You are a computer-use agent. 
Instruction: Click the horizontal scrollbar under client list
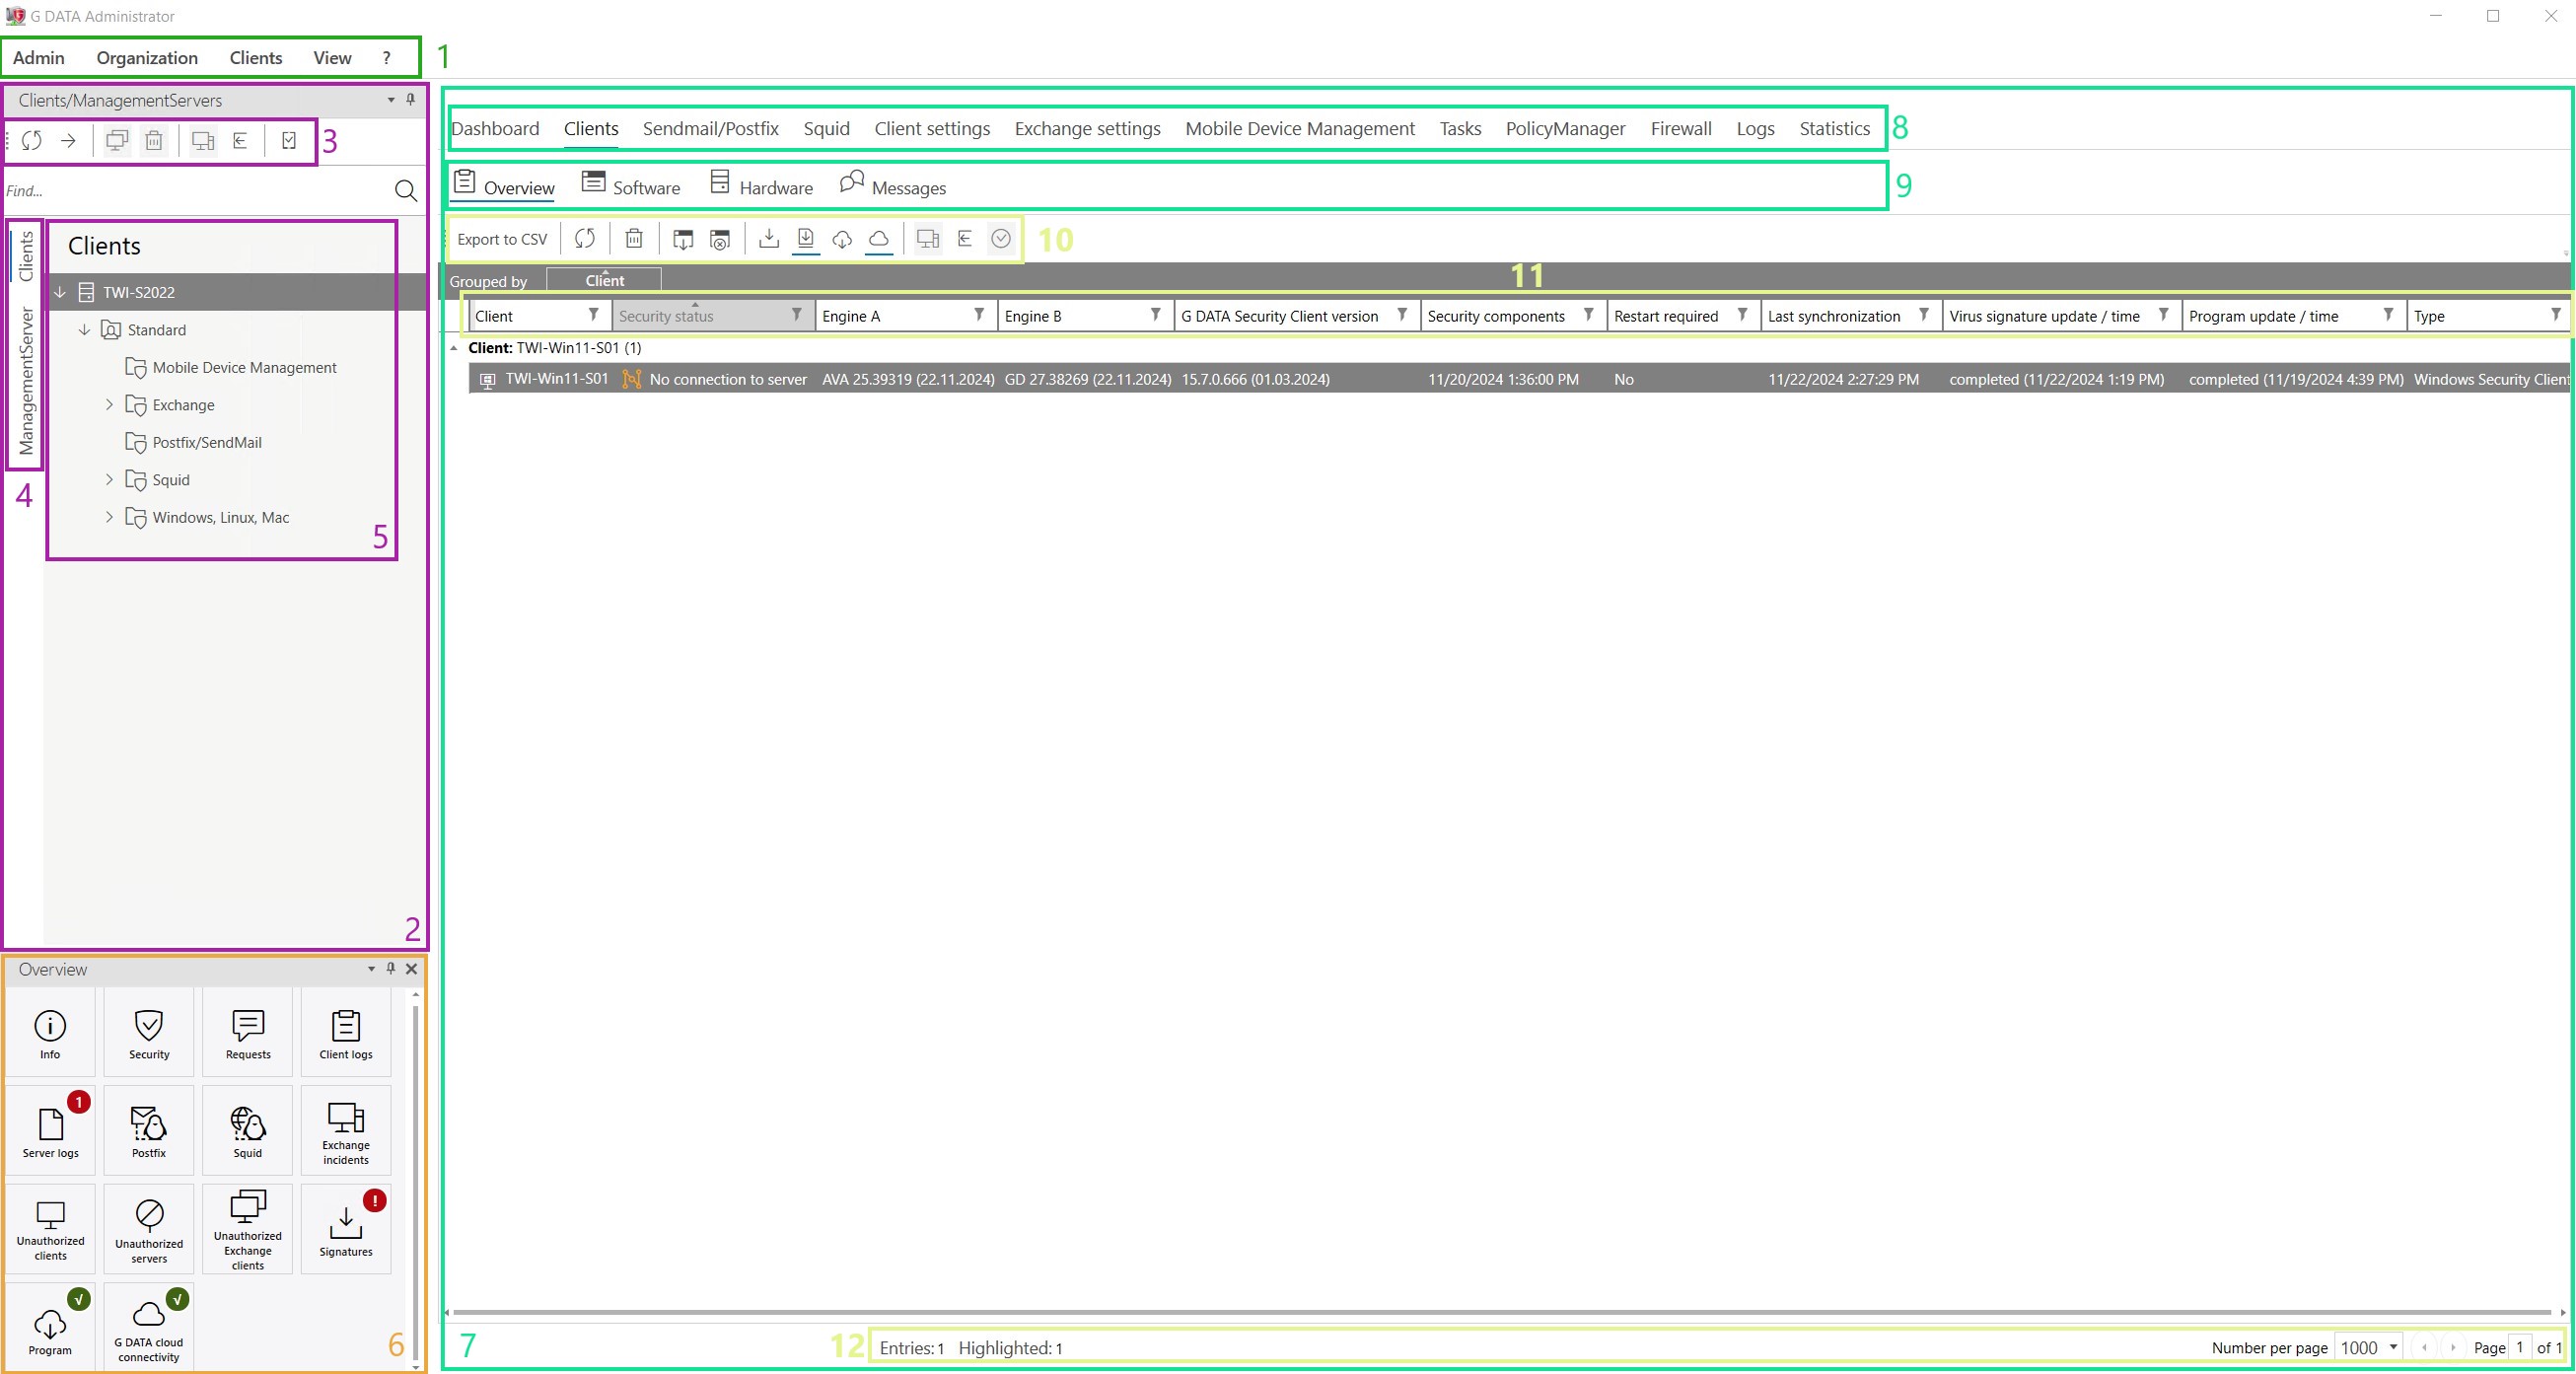click(x=1500, y=1311)
